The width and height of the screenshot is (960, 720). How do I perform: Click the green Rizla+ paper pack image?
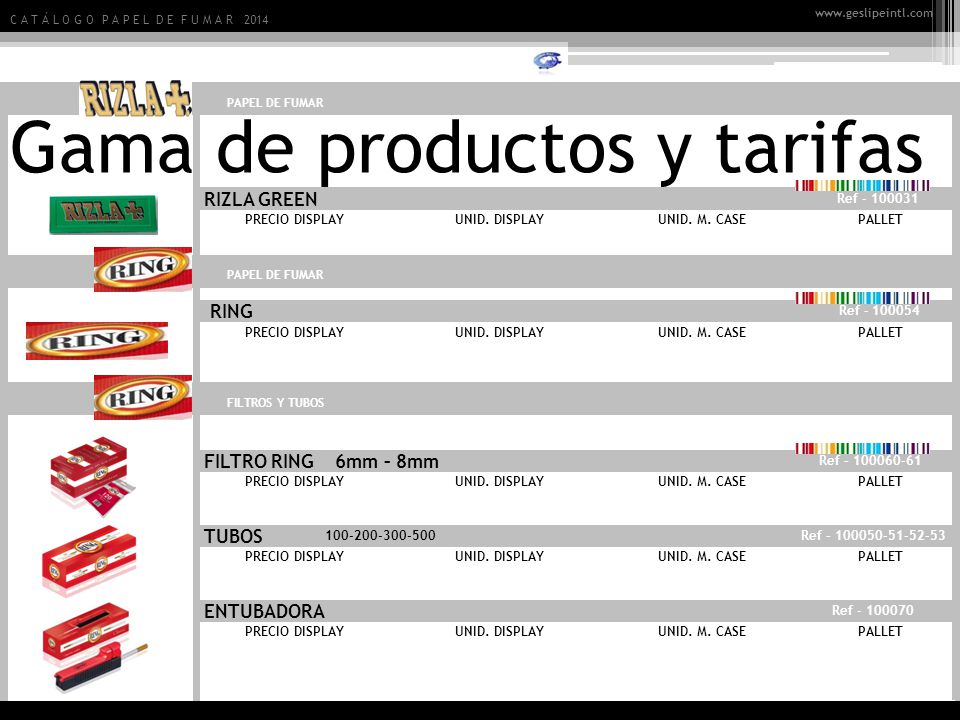tap(103, 214)
